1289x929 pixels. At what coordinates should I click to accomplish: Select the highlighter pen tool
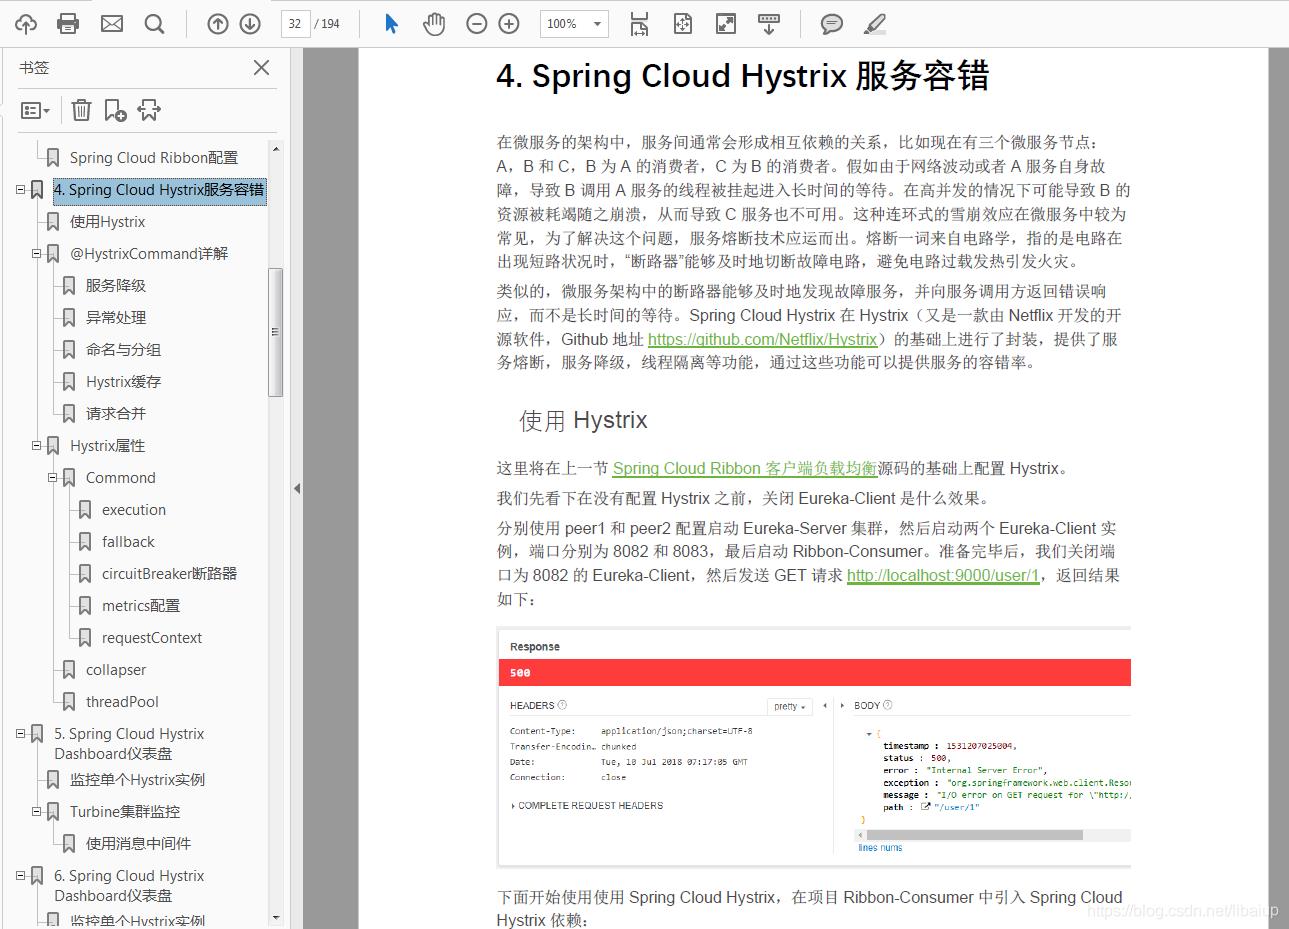coord(874,24)
